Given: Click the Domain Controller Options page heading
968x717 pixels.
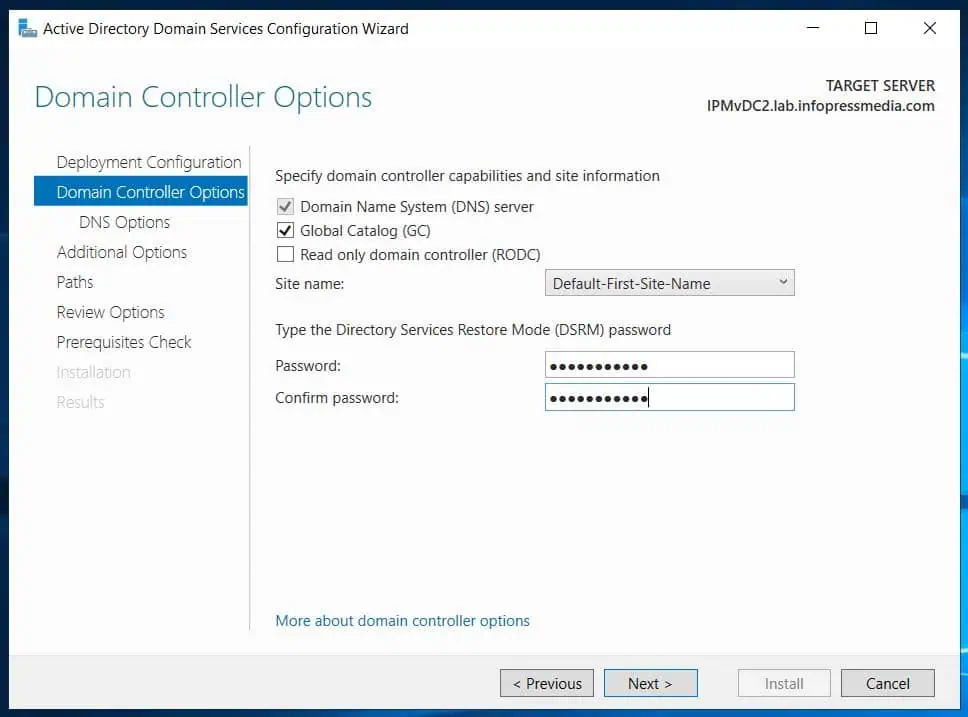Looking at the screenshot, I should point(203,97).
